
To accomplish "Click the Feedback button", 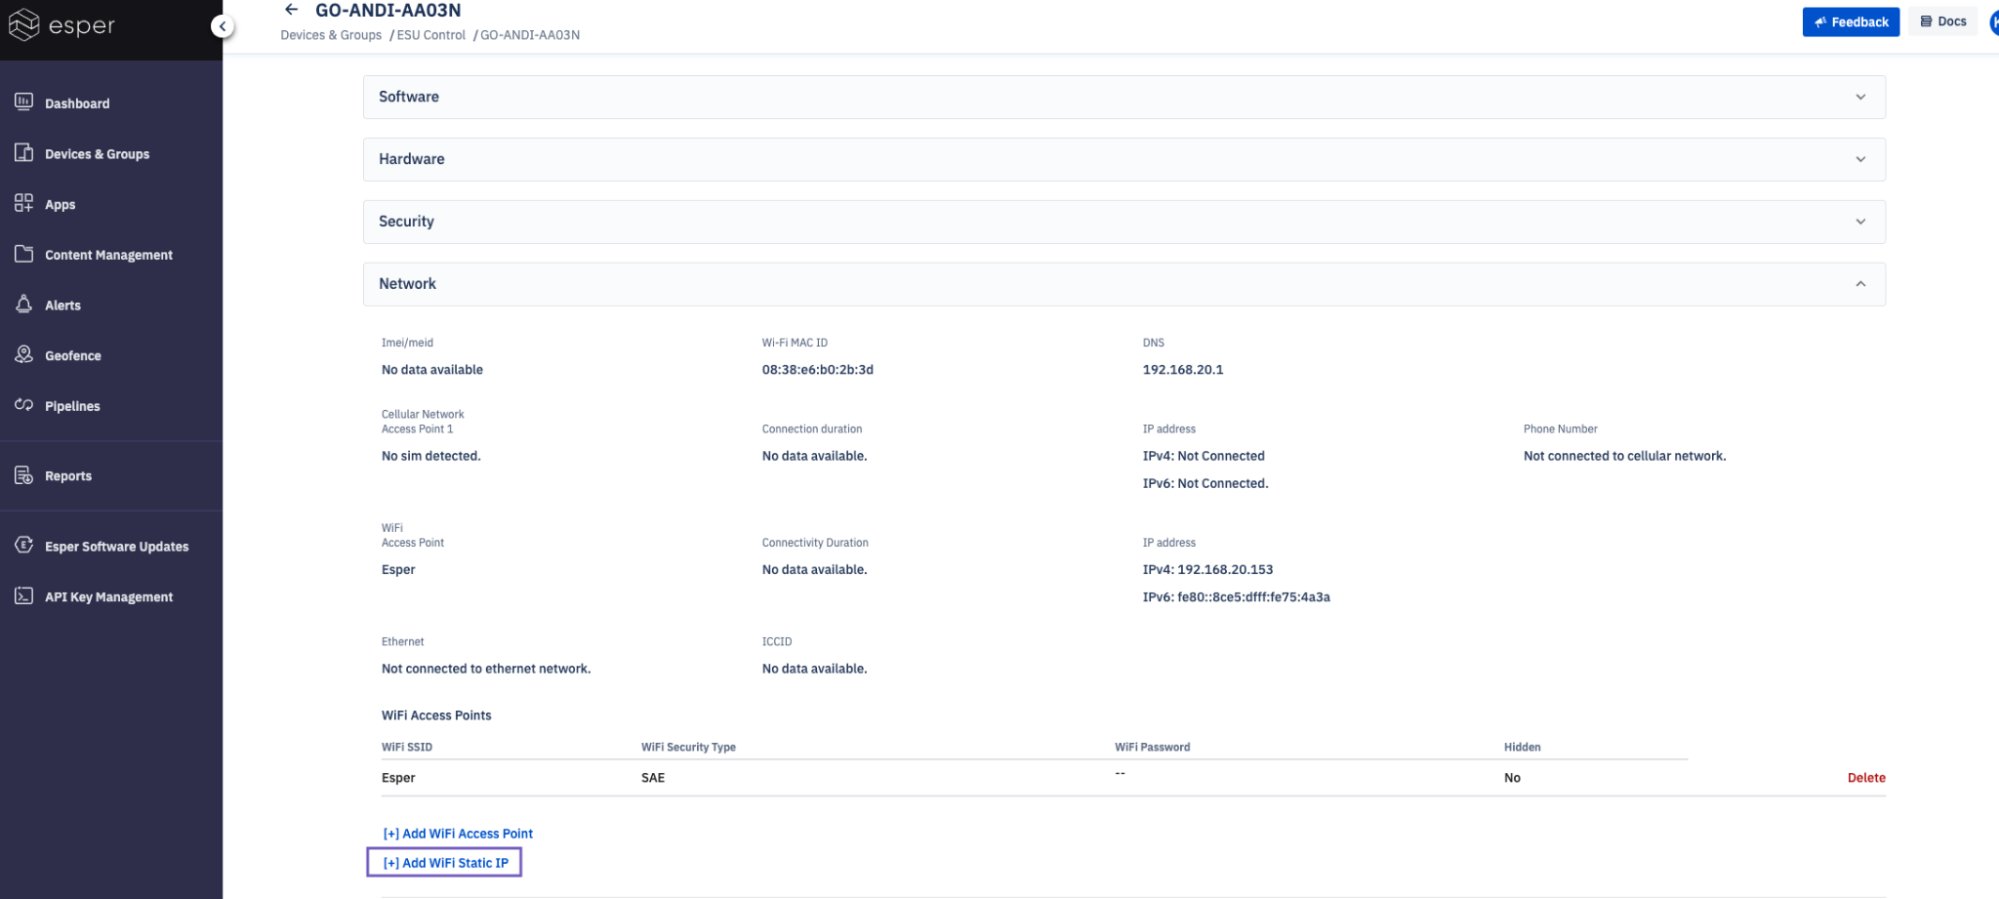I will 1850,22.
